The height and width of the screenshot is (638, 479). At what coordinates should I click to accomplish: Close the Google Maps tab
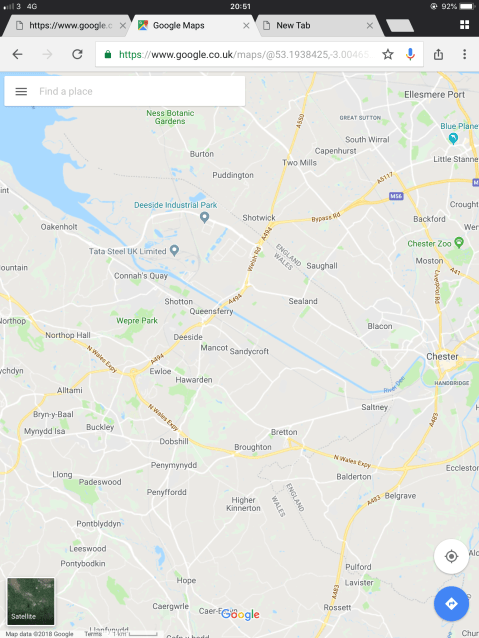tap(246, 26)
